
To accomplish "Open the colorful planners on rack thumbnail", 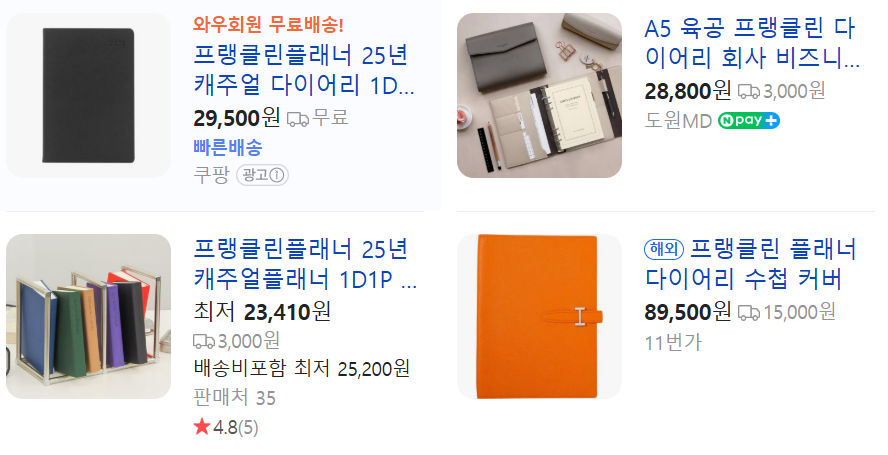I will 88,316.
